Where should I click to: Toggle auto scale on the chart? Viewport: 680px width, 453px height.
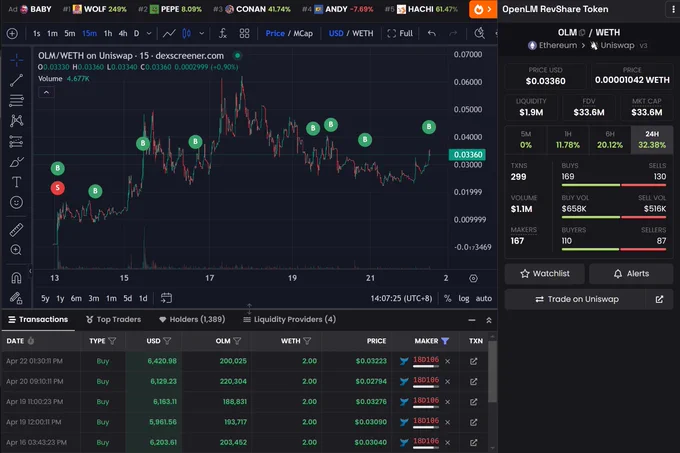(x=484, y=298)
